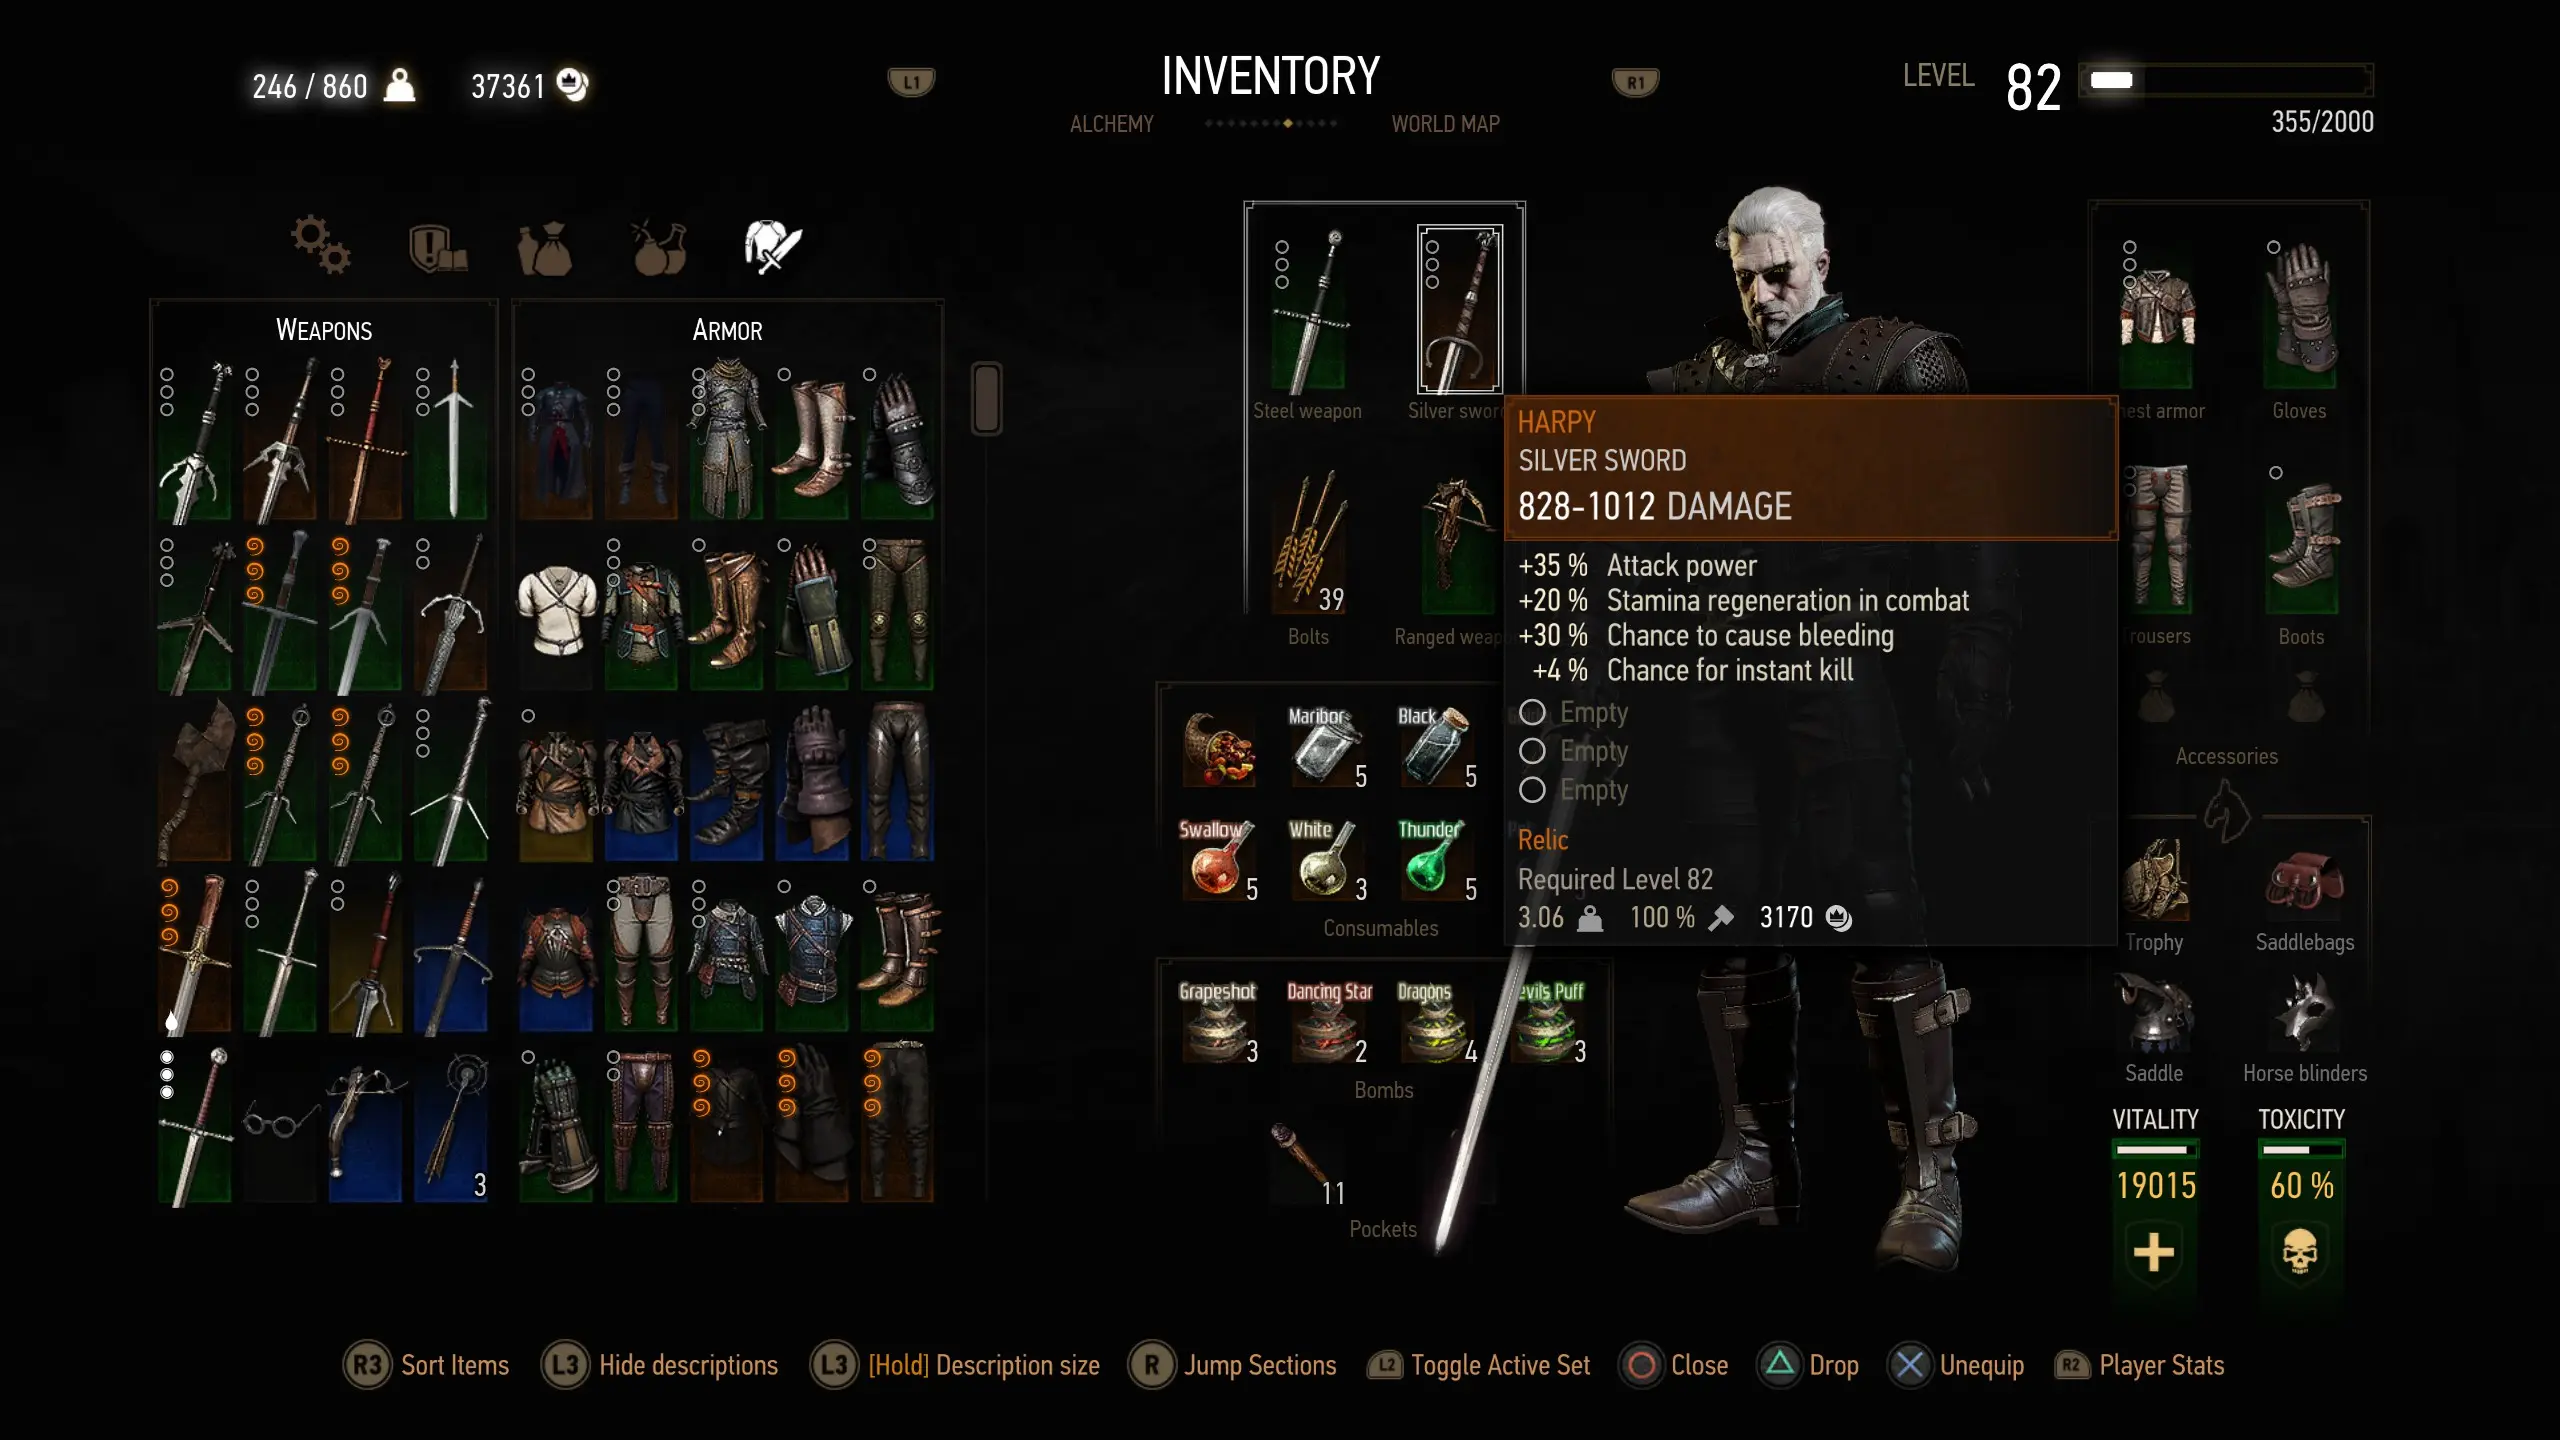This screenshot has width=2560, height=1440.
Task: Click Toggle Active Set prompt
Action: pyautogui.click(x=1480, y=1365)
